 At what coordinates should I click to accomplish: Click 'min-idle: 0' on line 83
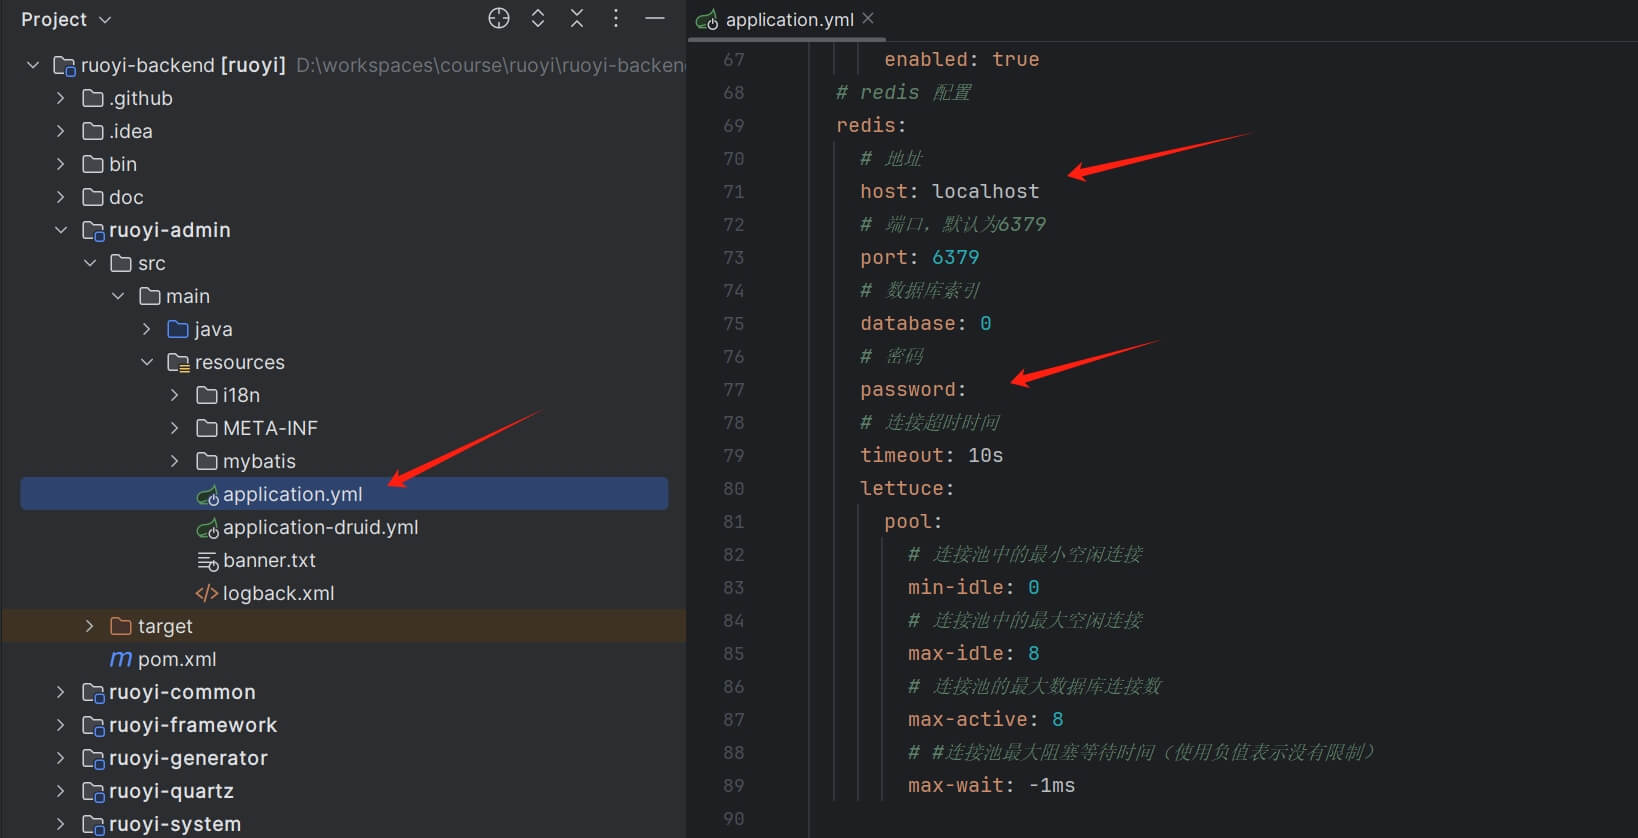click(973, 587)
